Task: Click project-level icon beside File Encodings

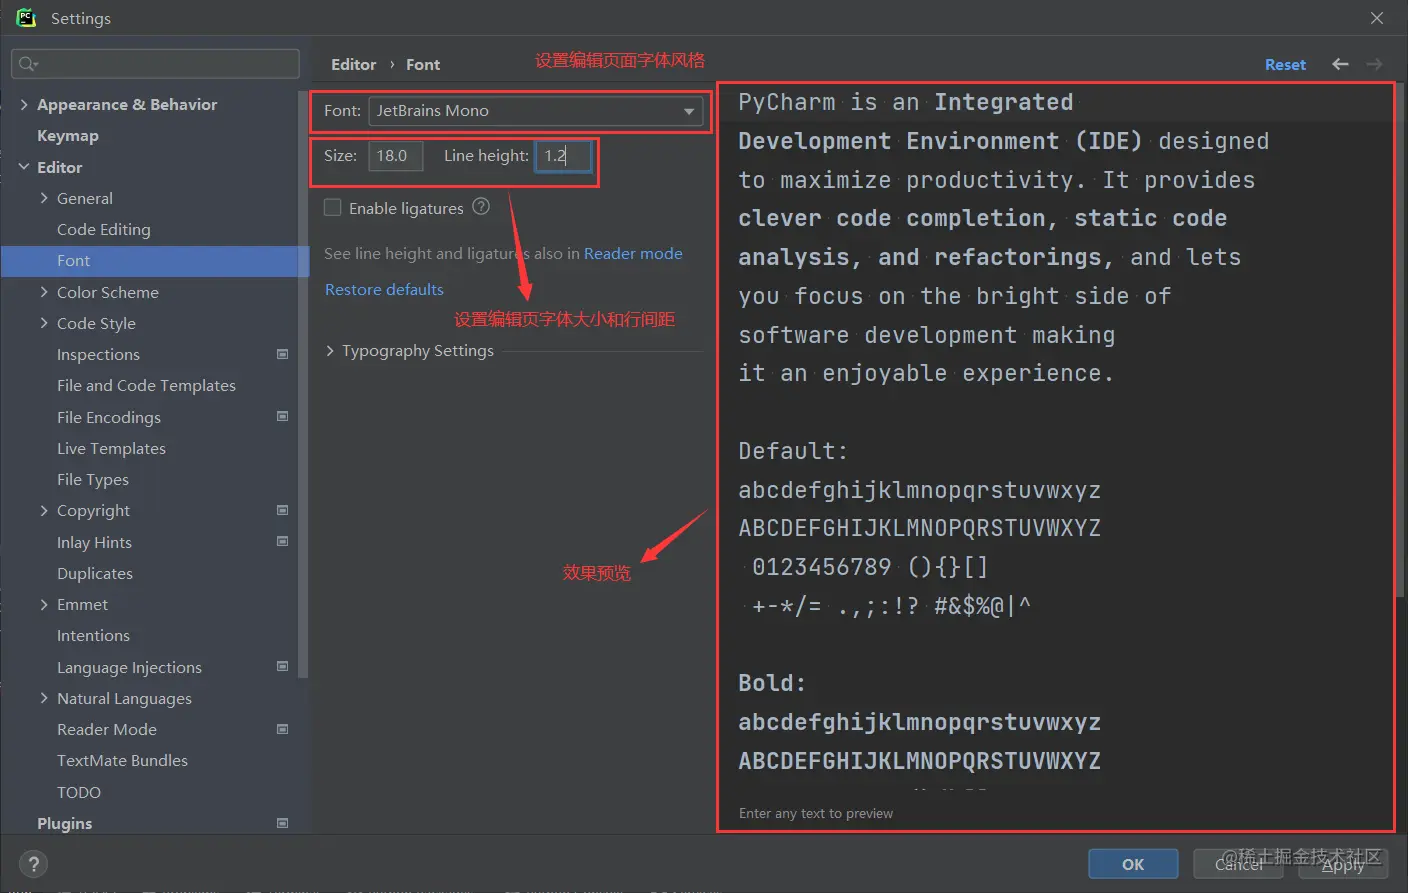Action: [282, 416]
